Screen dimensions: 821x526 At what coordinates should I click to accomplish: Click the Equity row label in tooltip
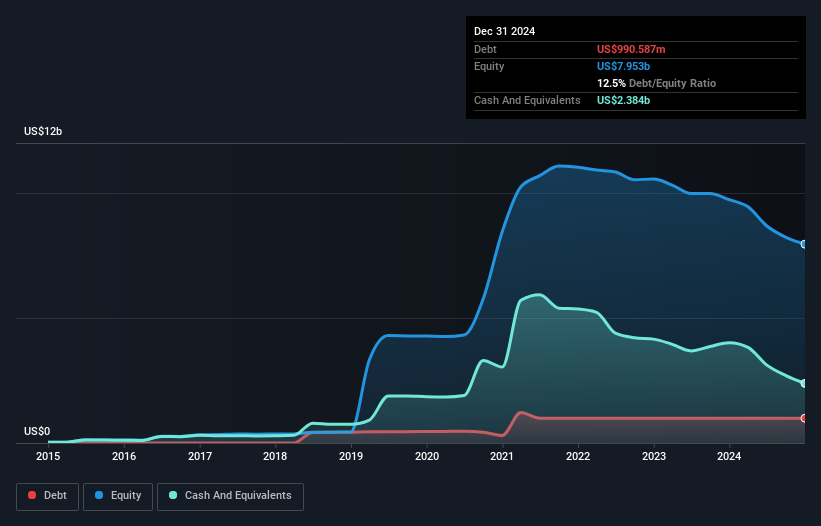coord(489,66)
